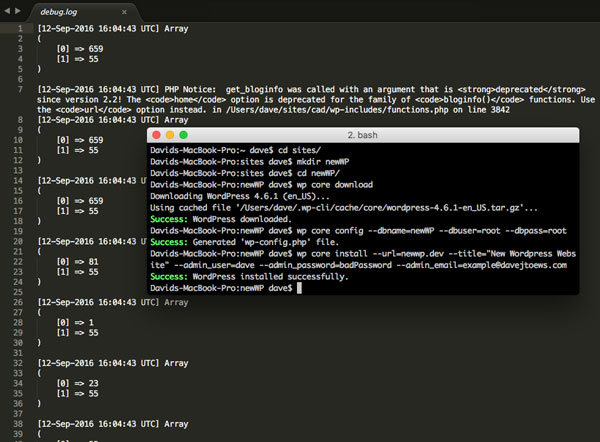This screenshot has width=600, height=442.
Task: Click '[1] => 55' on editor line 4
Action: pyautogui.click(x=78, y=59)
